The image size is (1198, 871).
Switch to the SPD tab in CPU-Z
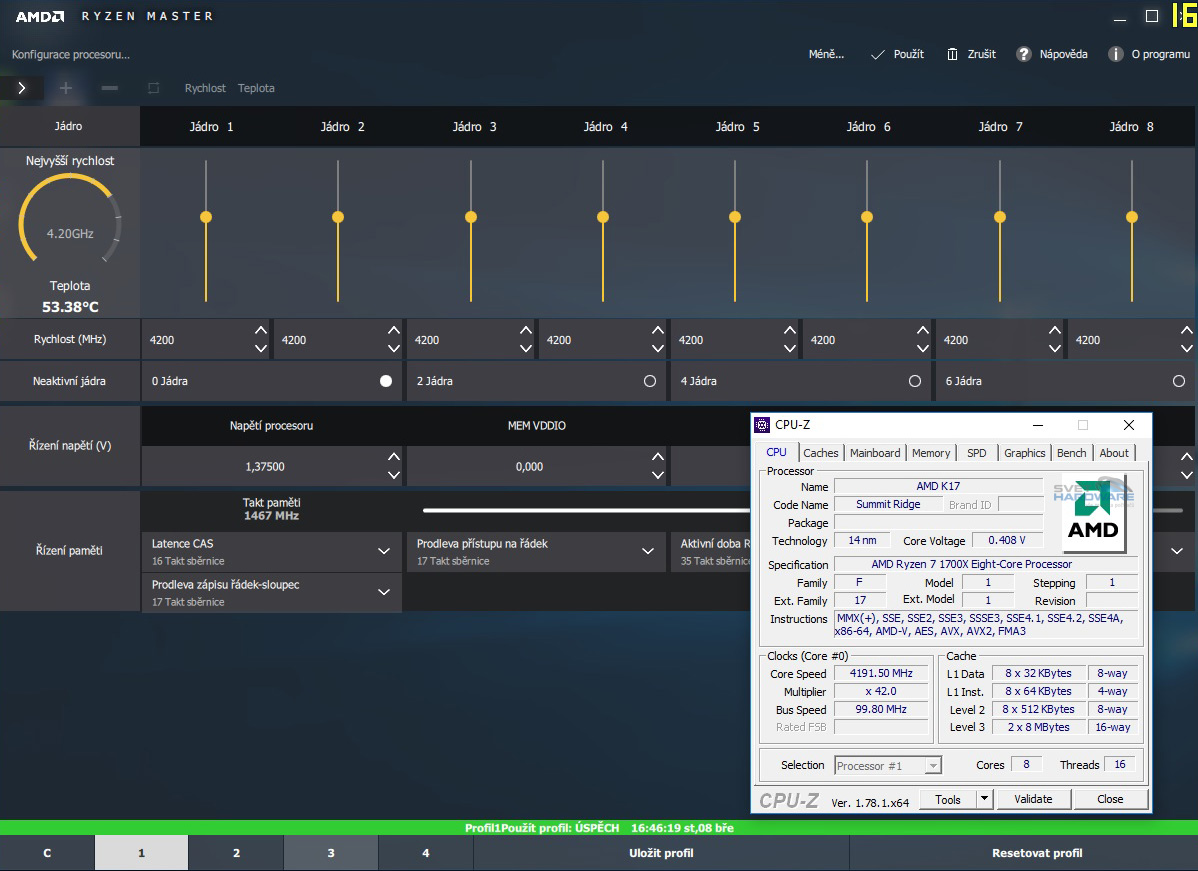976,452
